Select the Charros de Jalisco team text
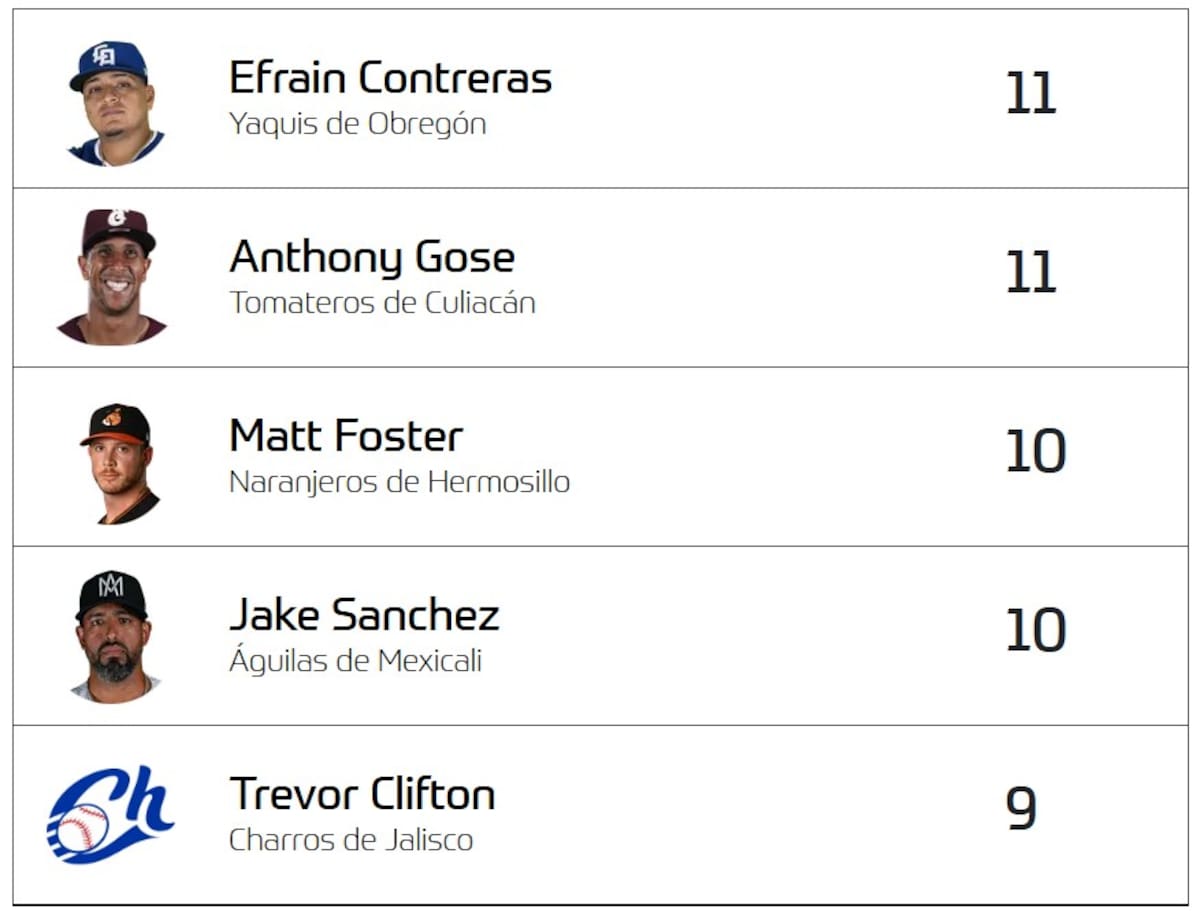1200x916 pixels. point(350,840)
